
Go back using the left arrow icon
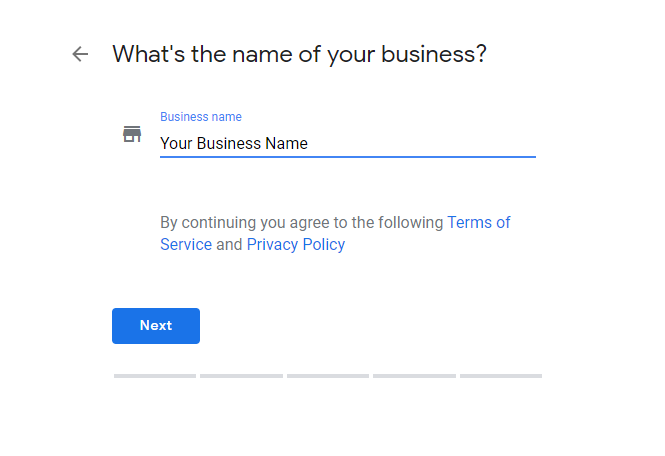click(x=80, y=54)
